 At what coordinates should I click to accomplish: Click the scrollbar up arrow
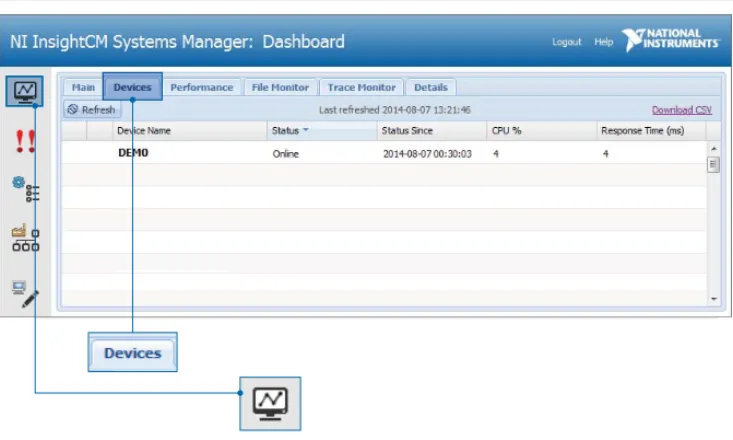click(x=713, y=149)
